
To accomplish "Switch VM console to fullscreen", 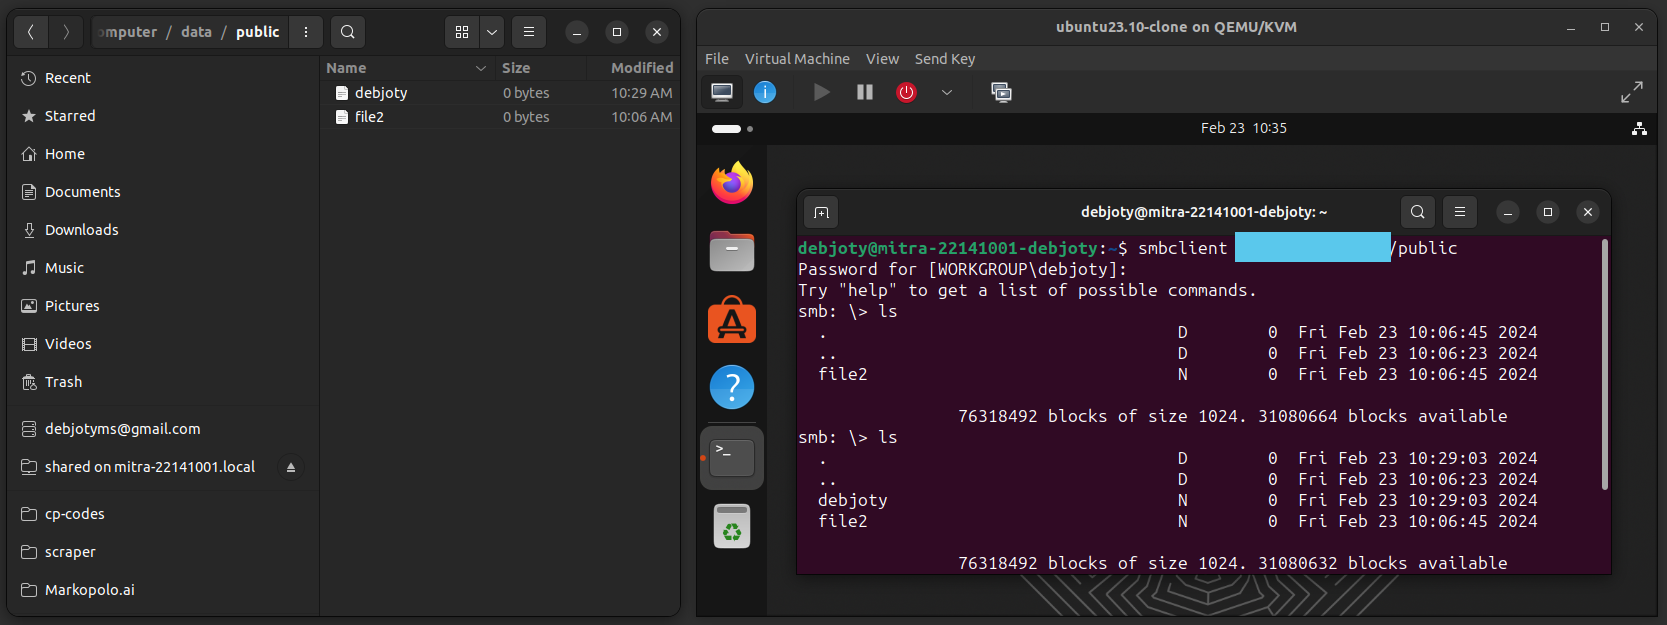I will click(x=1632, y=92).
